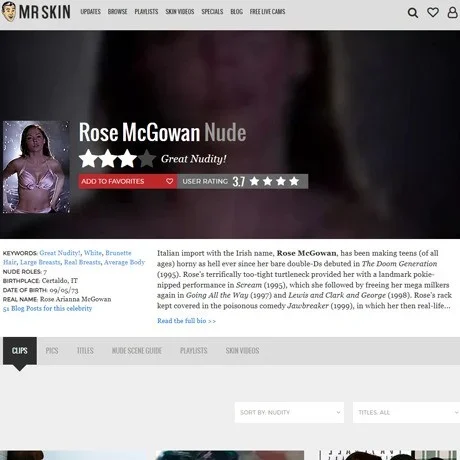The height and width of the screenshot is (460, 460).
Task: Open 51 Blog Posts for this celebrity
Action: [47, 308]
